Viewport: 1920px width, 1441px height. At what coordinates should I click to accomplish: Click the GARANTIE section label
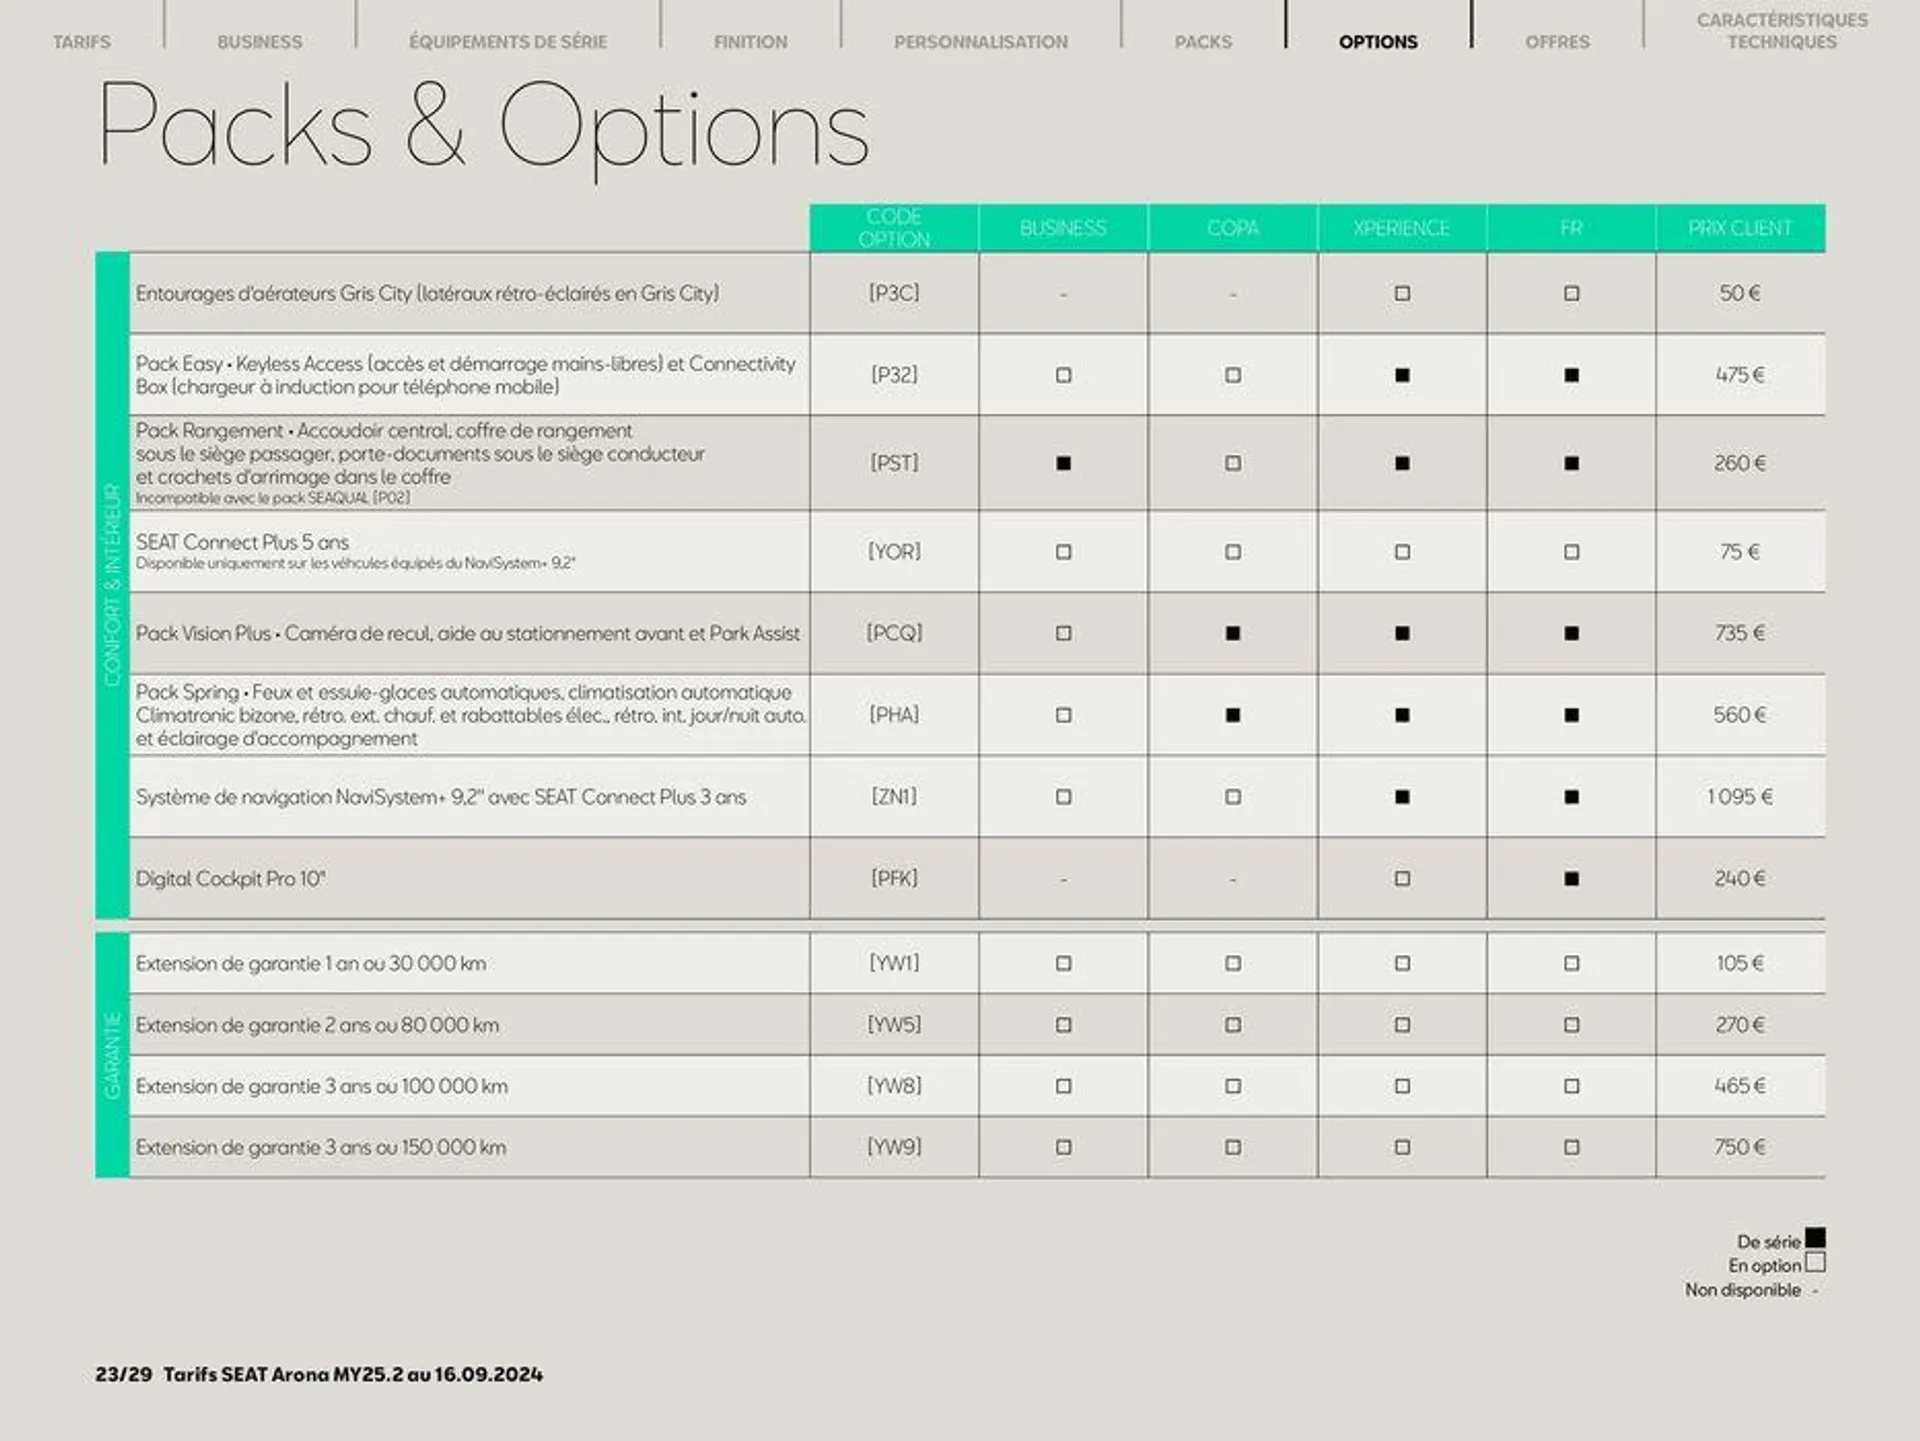click(112, 1055)
